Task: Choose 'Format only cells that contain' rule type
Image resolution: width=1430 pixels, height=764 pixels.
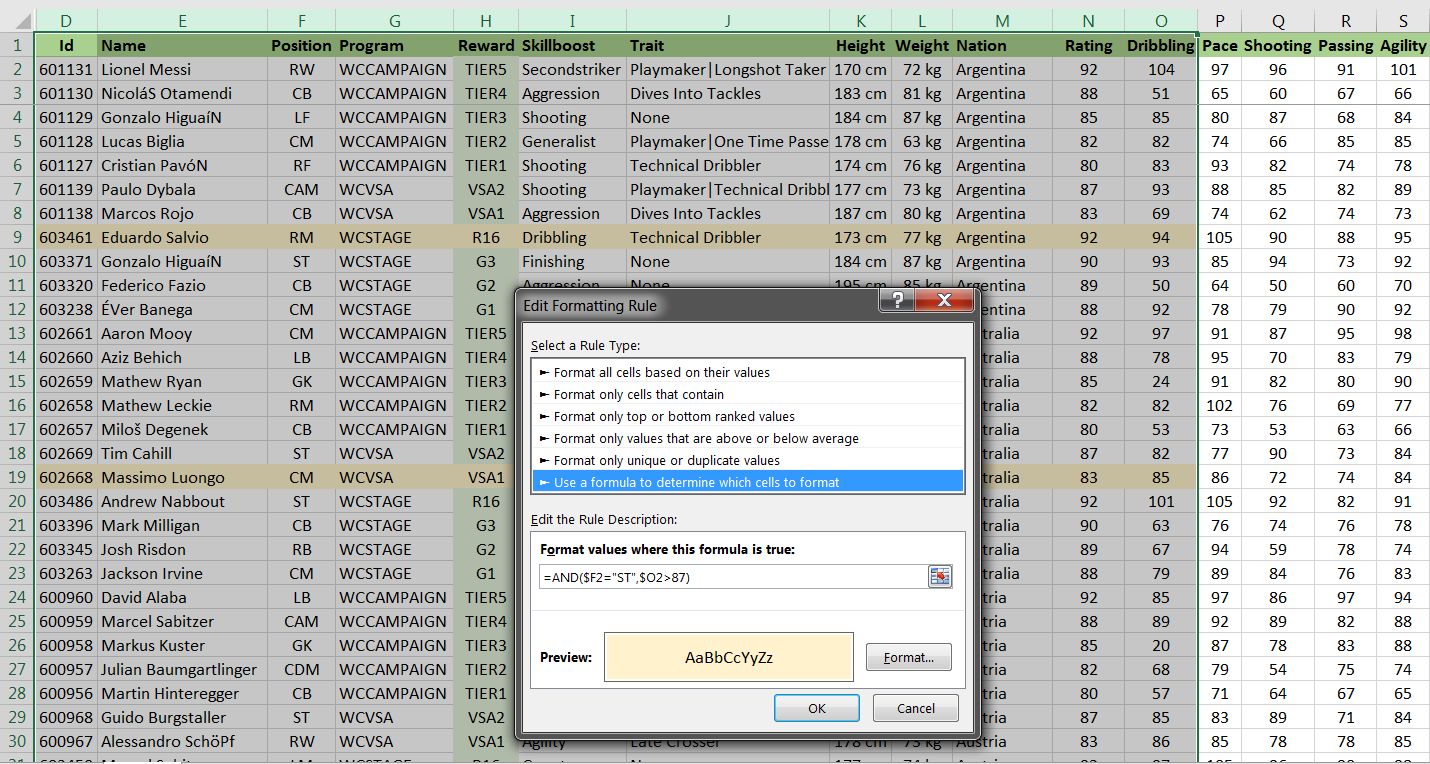Action: (x=638, y=394)
